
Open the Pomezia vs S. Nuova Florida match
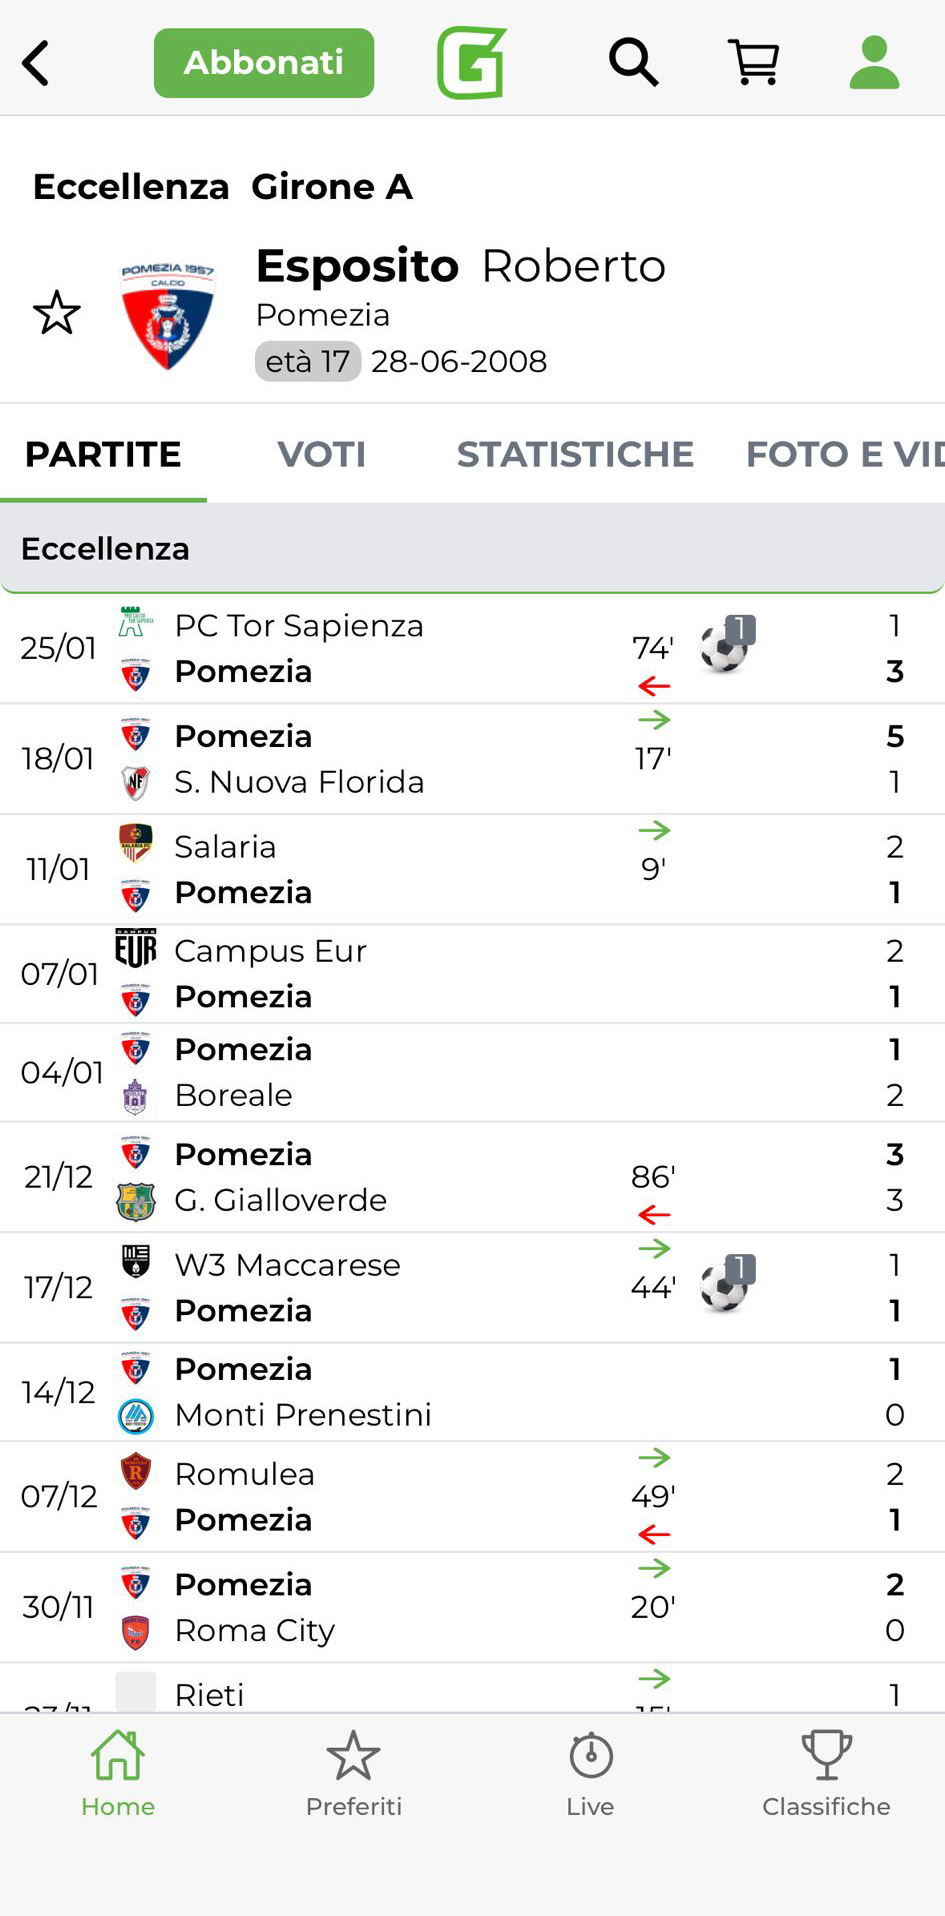click(x=400, y=759)
